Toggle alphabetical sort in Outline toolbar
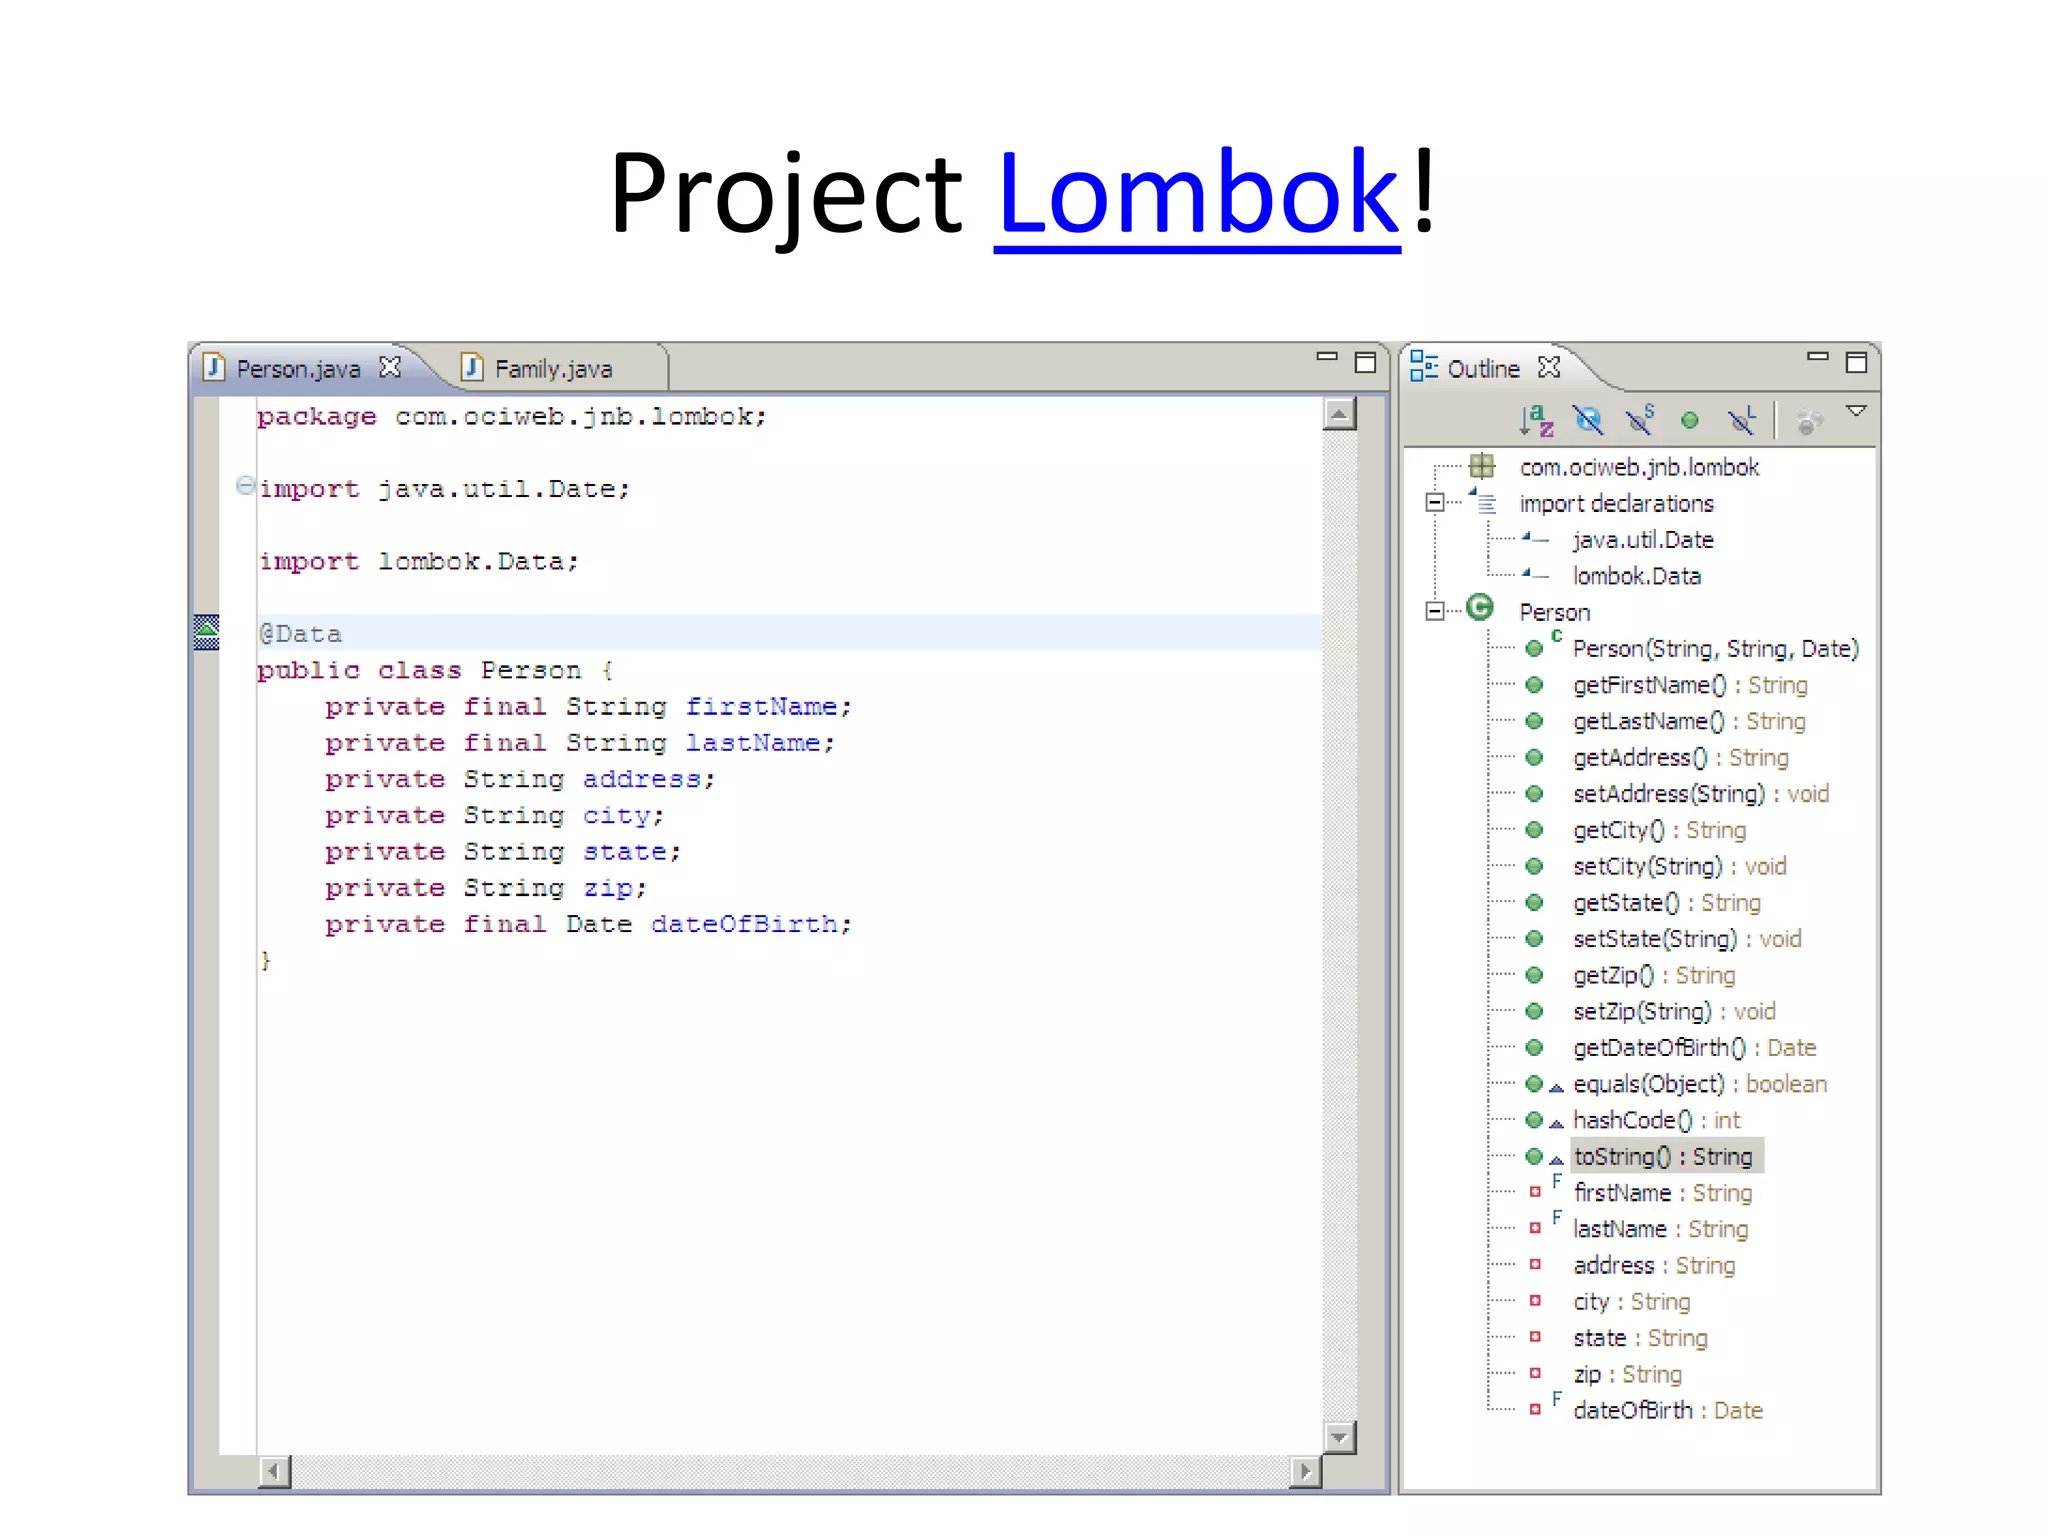The width and height of the screenshot is (2048, 1536). pos(1536,420)
